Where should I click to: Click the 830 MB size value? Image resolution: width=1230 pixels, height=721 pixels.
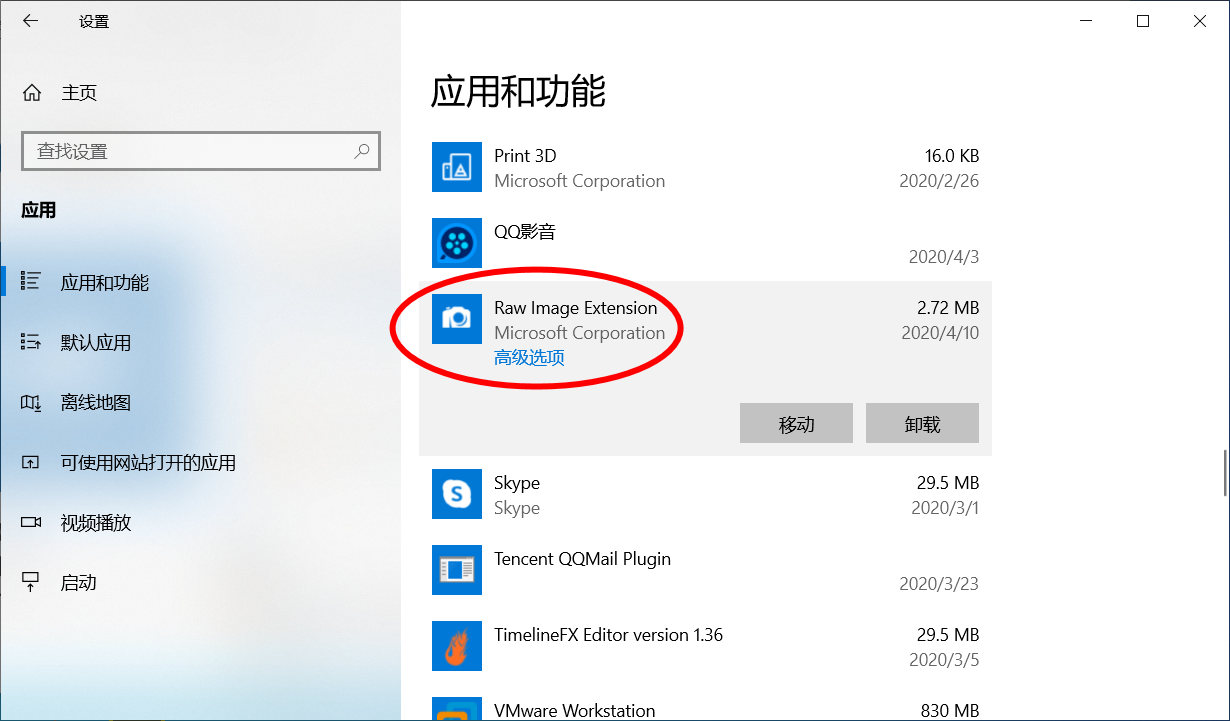[x=950, y=711]
